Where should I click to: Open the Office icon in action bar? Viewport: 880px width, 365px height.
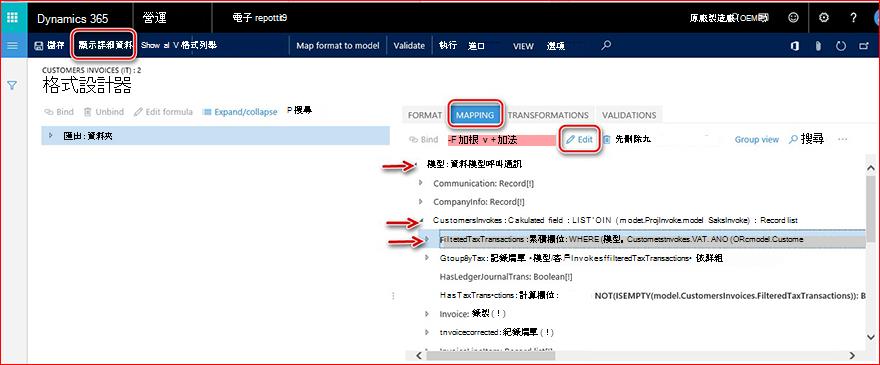tap(795, 46)
